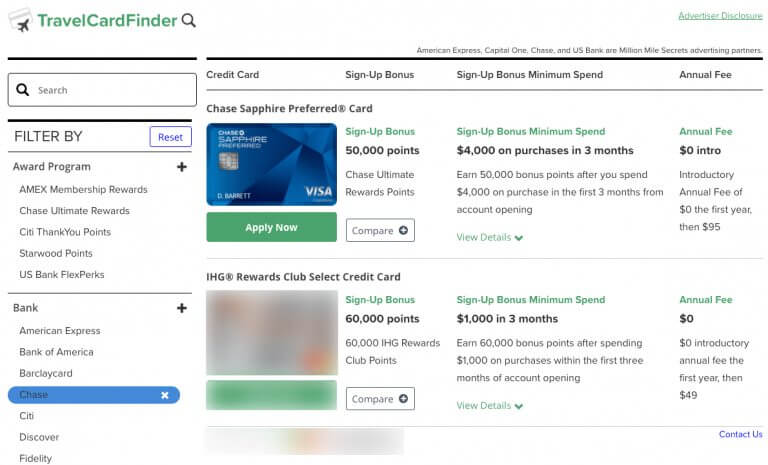Compare the IHG Rewards Club Select card
768x465 pixels.
point(380,399)
